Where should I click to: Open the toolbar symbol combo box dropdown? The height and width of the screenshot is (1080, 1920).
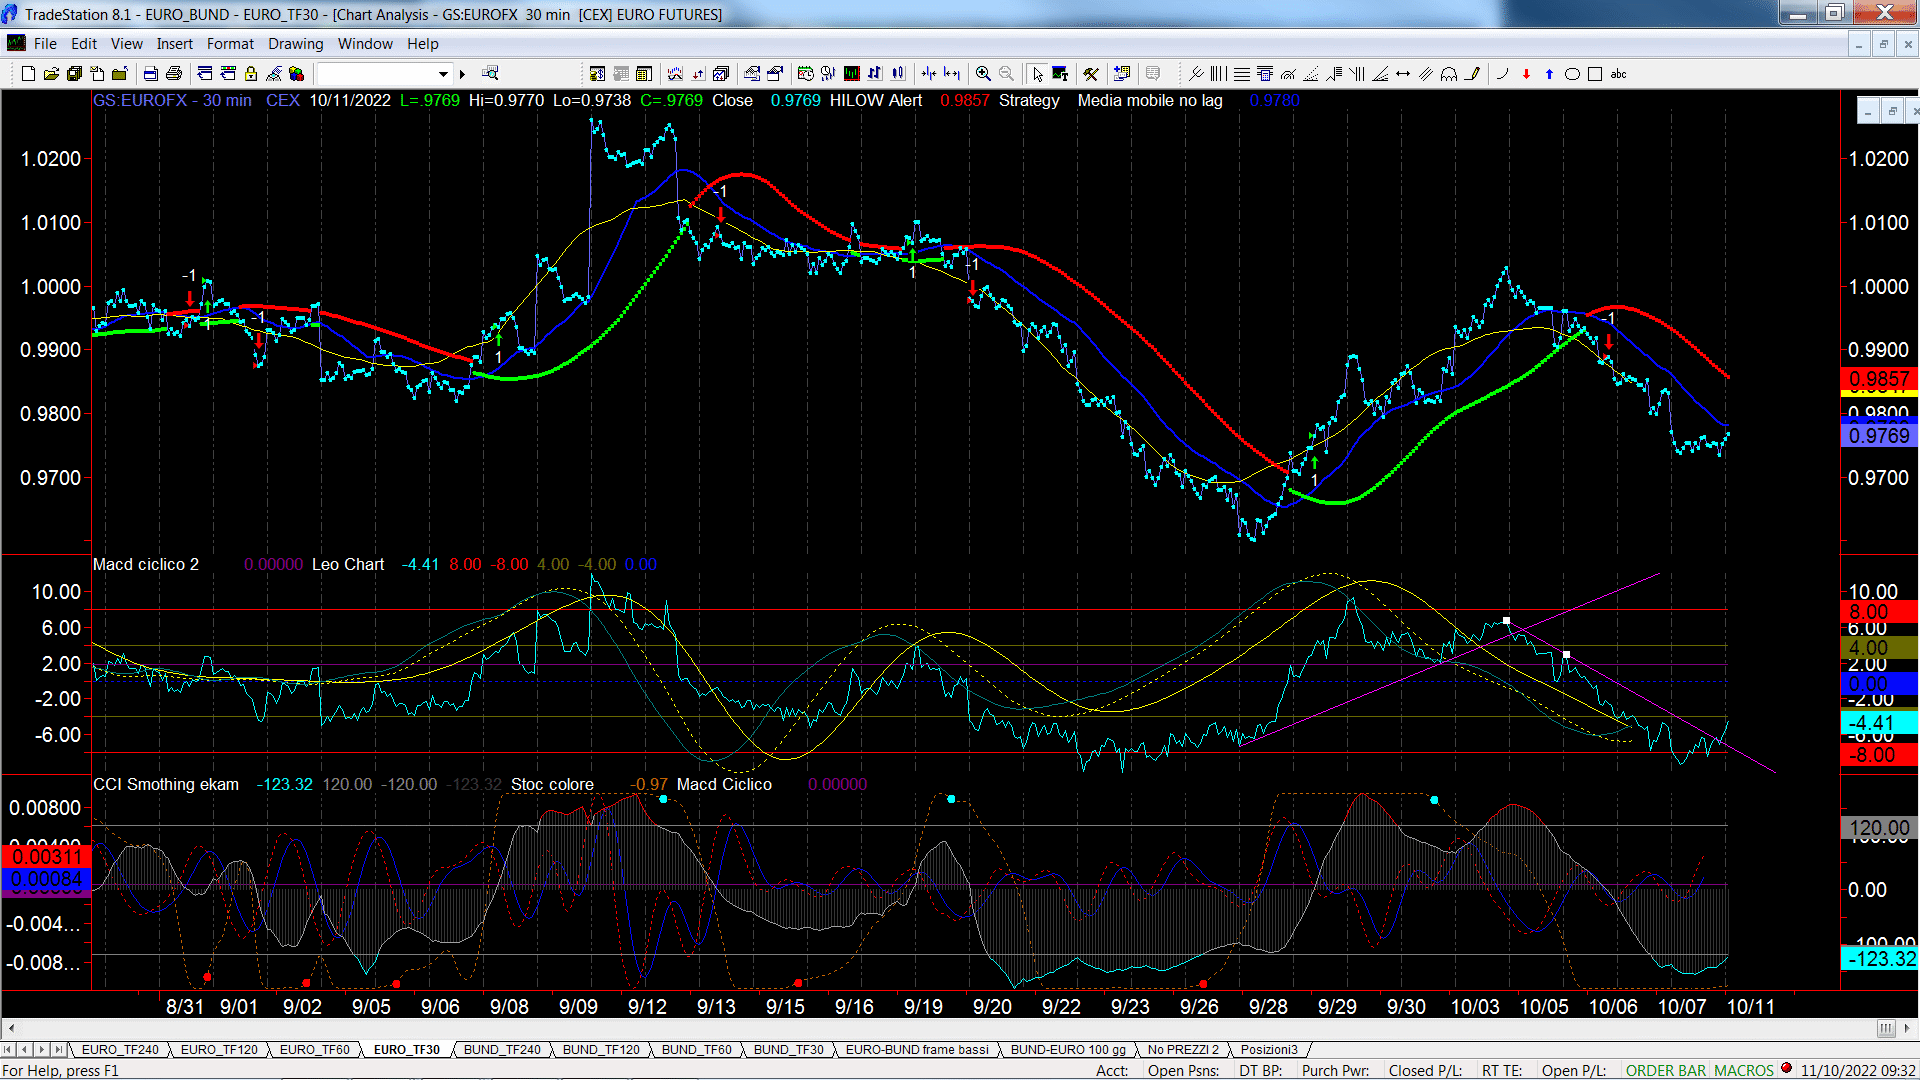point(443,74)
